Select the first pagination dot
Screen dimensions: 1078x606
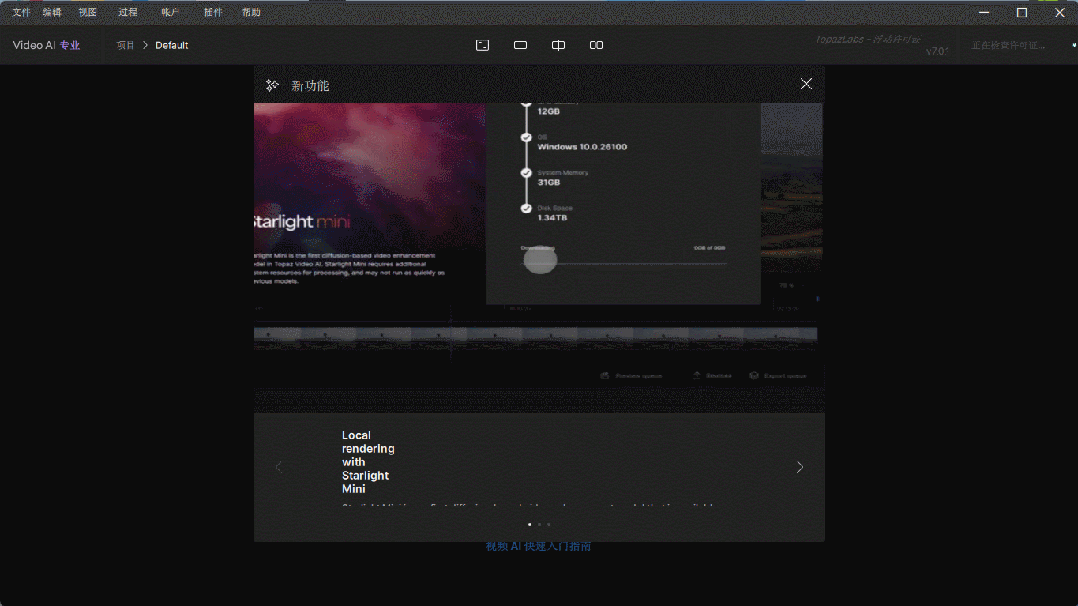tap(529, 524)
